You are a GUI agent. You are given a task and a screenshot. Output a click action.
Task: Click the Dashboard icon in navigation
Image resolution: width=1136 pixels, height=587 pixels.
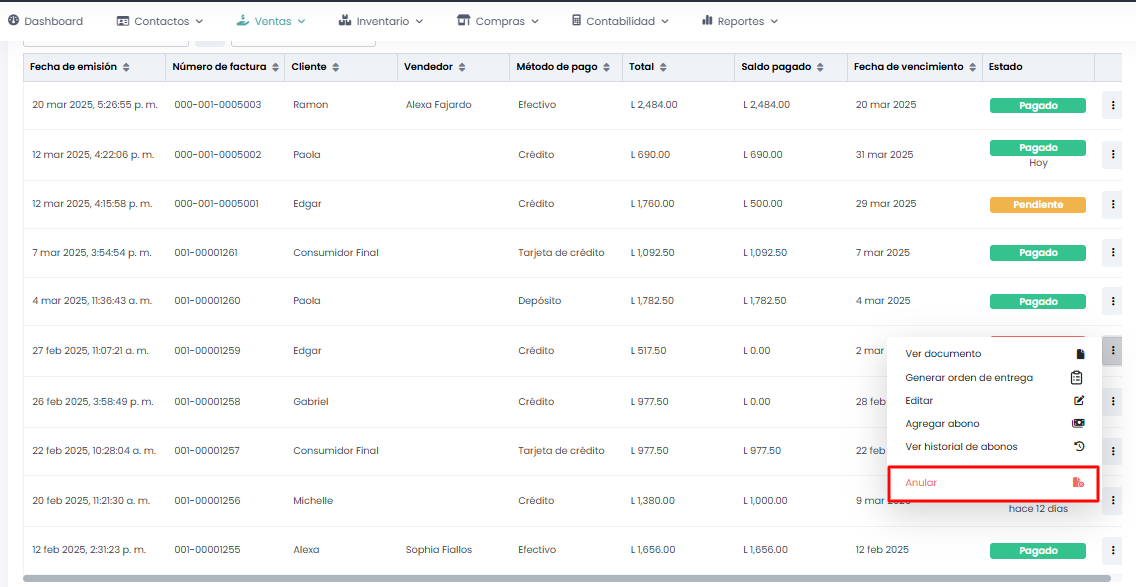pyautogui.click(x=13, y=20)
